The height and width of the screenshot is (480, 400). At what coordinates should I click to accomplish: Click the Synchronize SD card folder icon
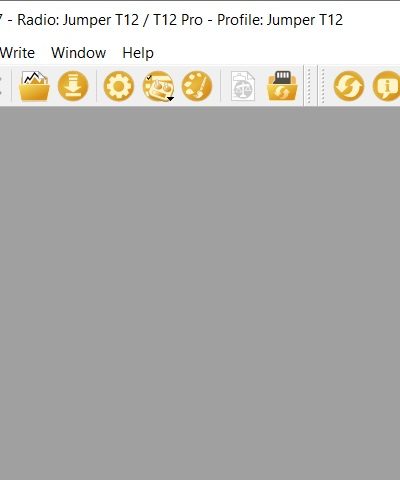282,86
